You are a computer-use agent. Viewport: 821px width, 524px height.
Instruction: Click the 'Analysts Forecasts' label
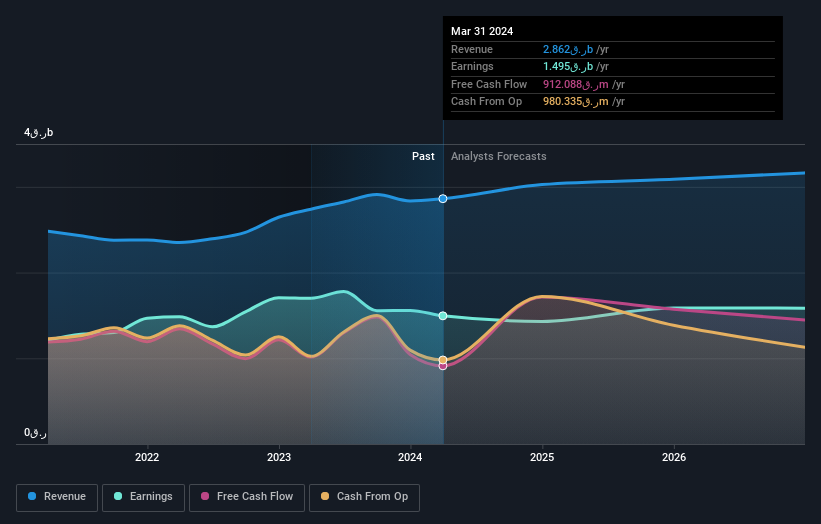[498, 157]
